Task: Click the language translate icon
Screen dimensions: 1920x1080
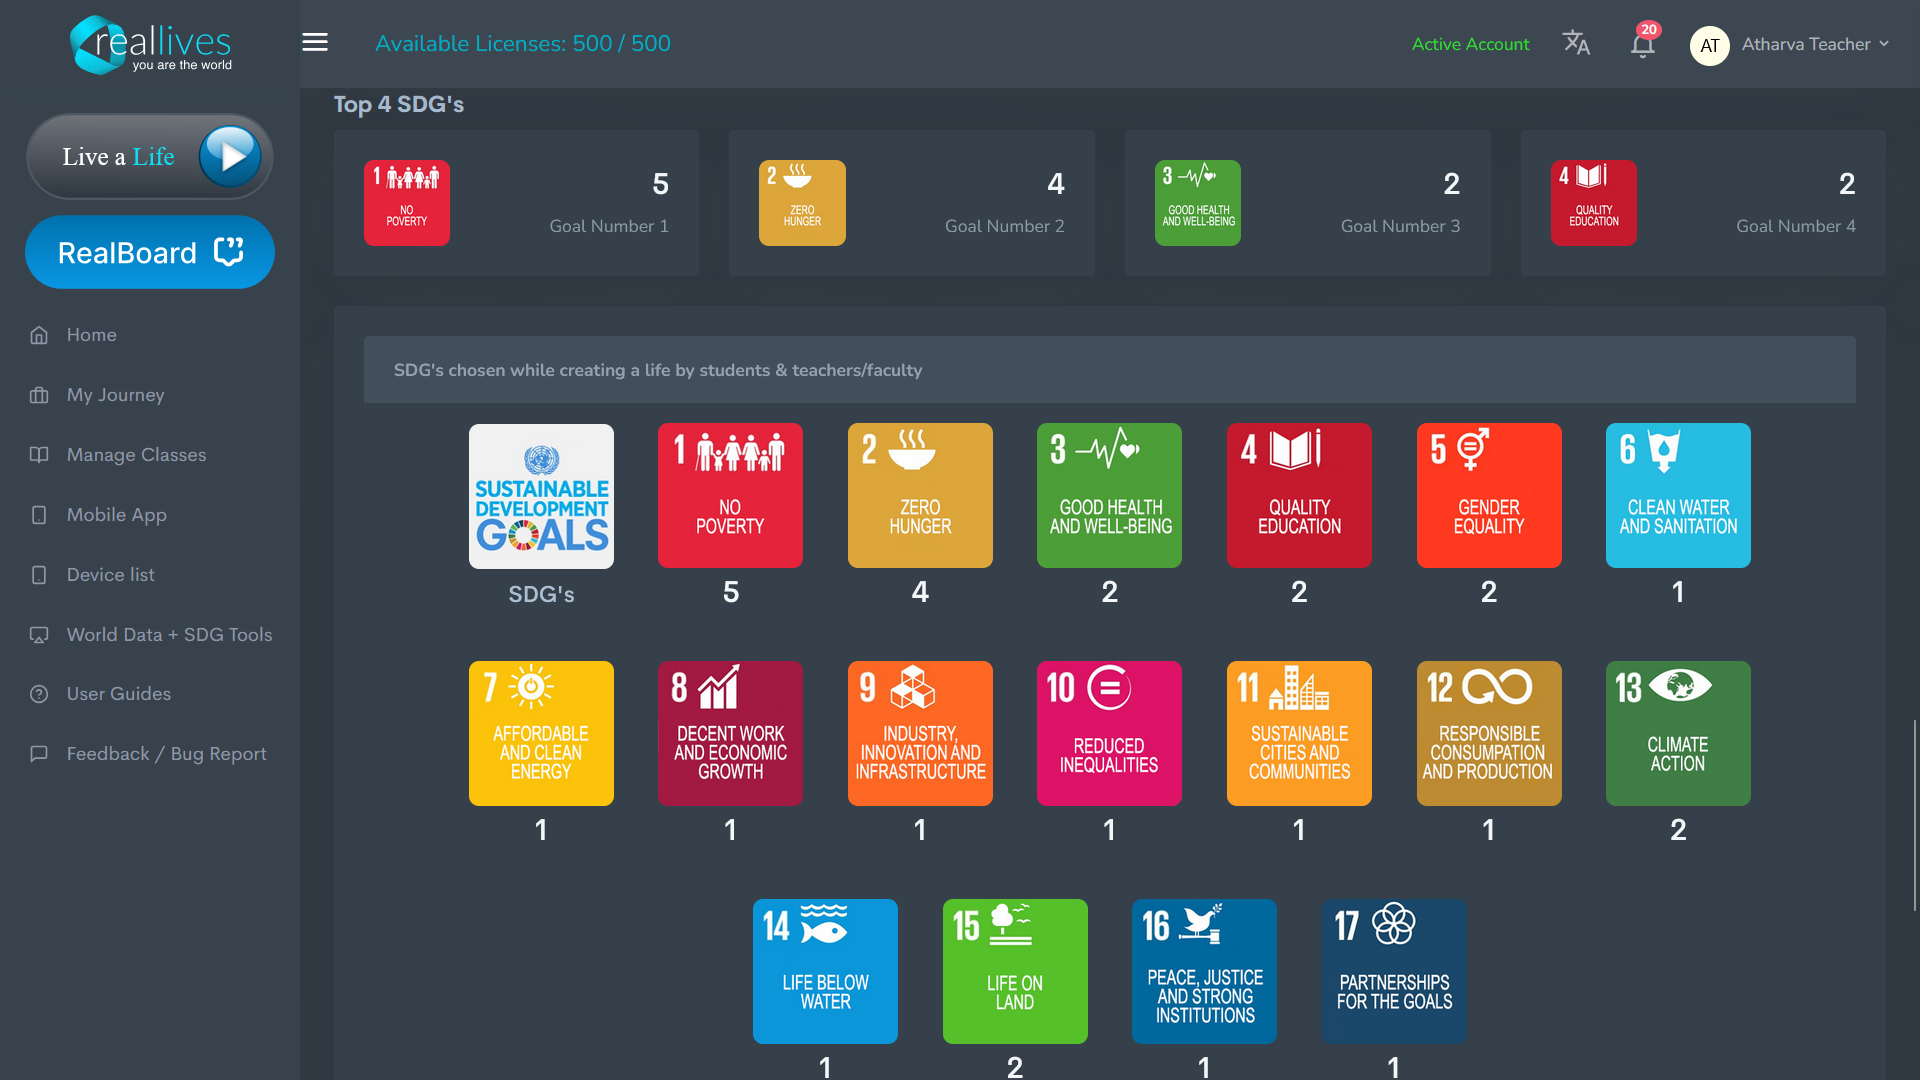Action: coord(1576,43)
